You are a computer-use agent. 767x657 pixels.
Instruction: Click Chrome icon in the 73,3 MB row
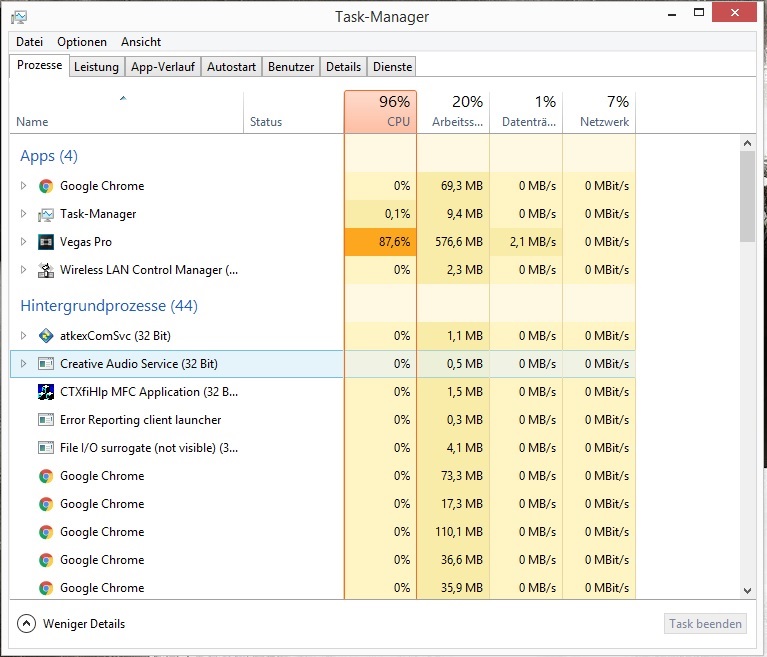click(46, 476)
